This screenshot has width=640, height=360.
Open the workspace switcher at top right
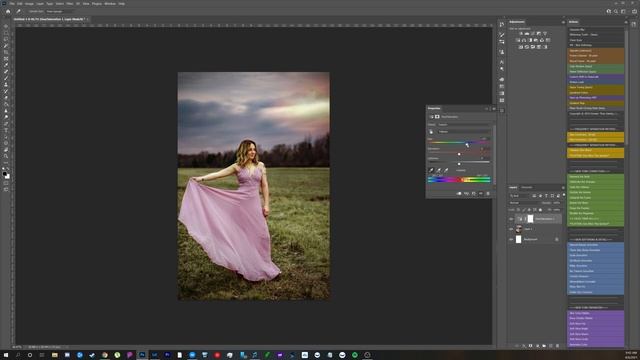tap(623, 11)
